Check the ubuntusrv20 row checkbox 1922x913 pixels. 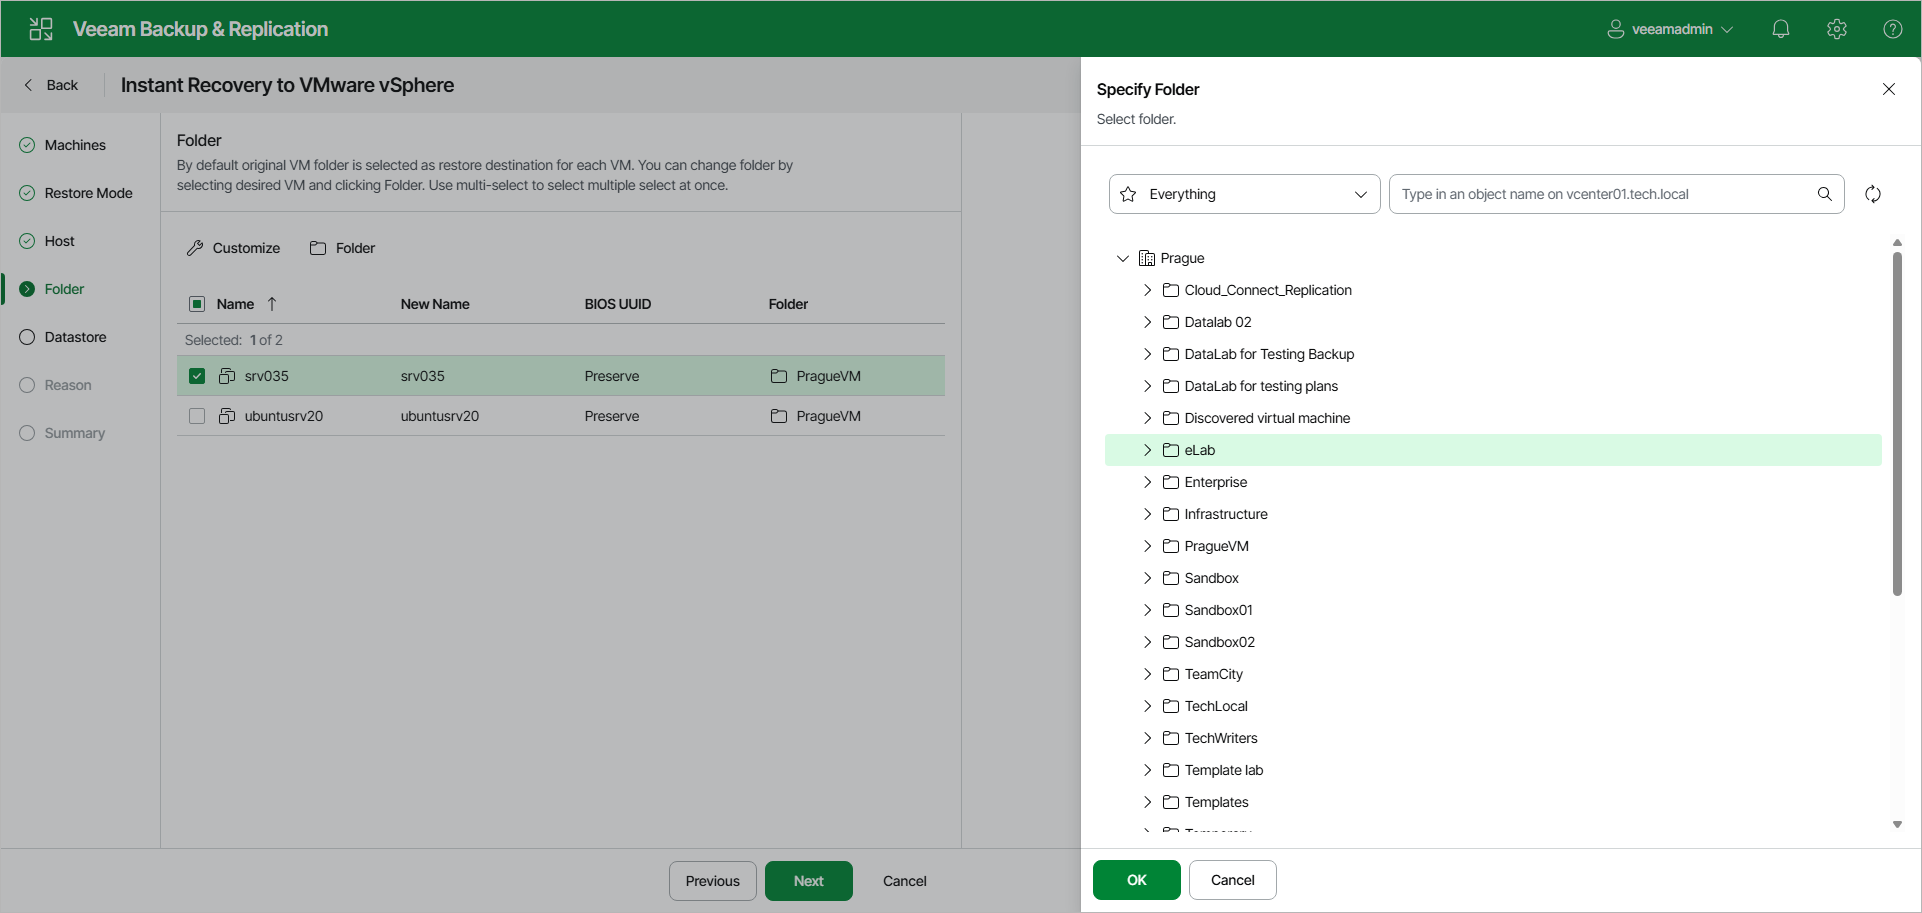pos(197,416)
